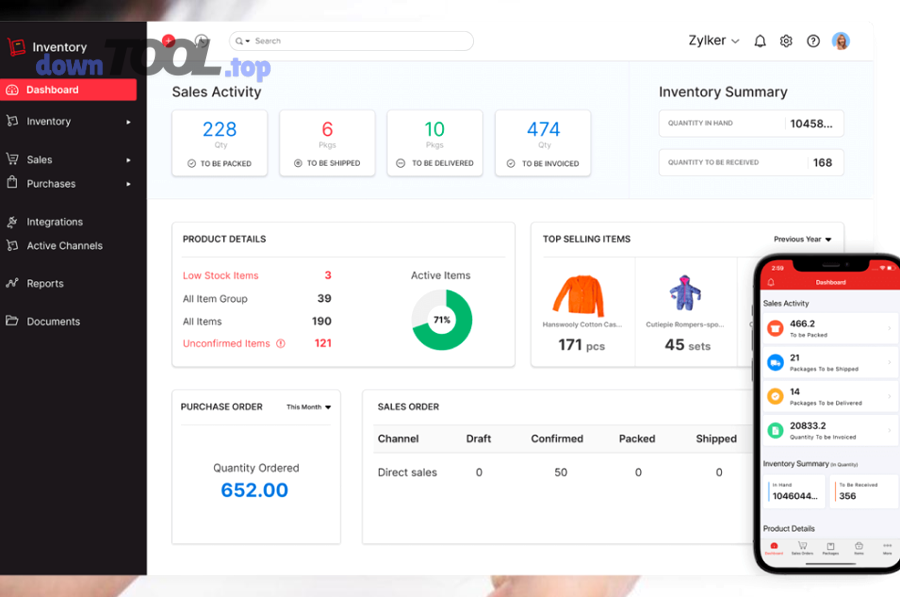Click the Zoho Inventory logo icon

(16, 47)
